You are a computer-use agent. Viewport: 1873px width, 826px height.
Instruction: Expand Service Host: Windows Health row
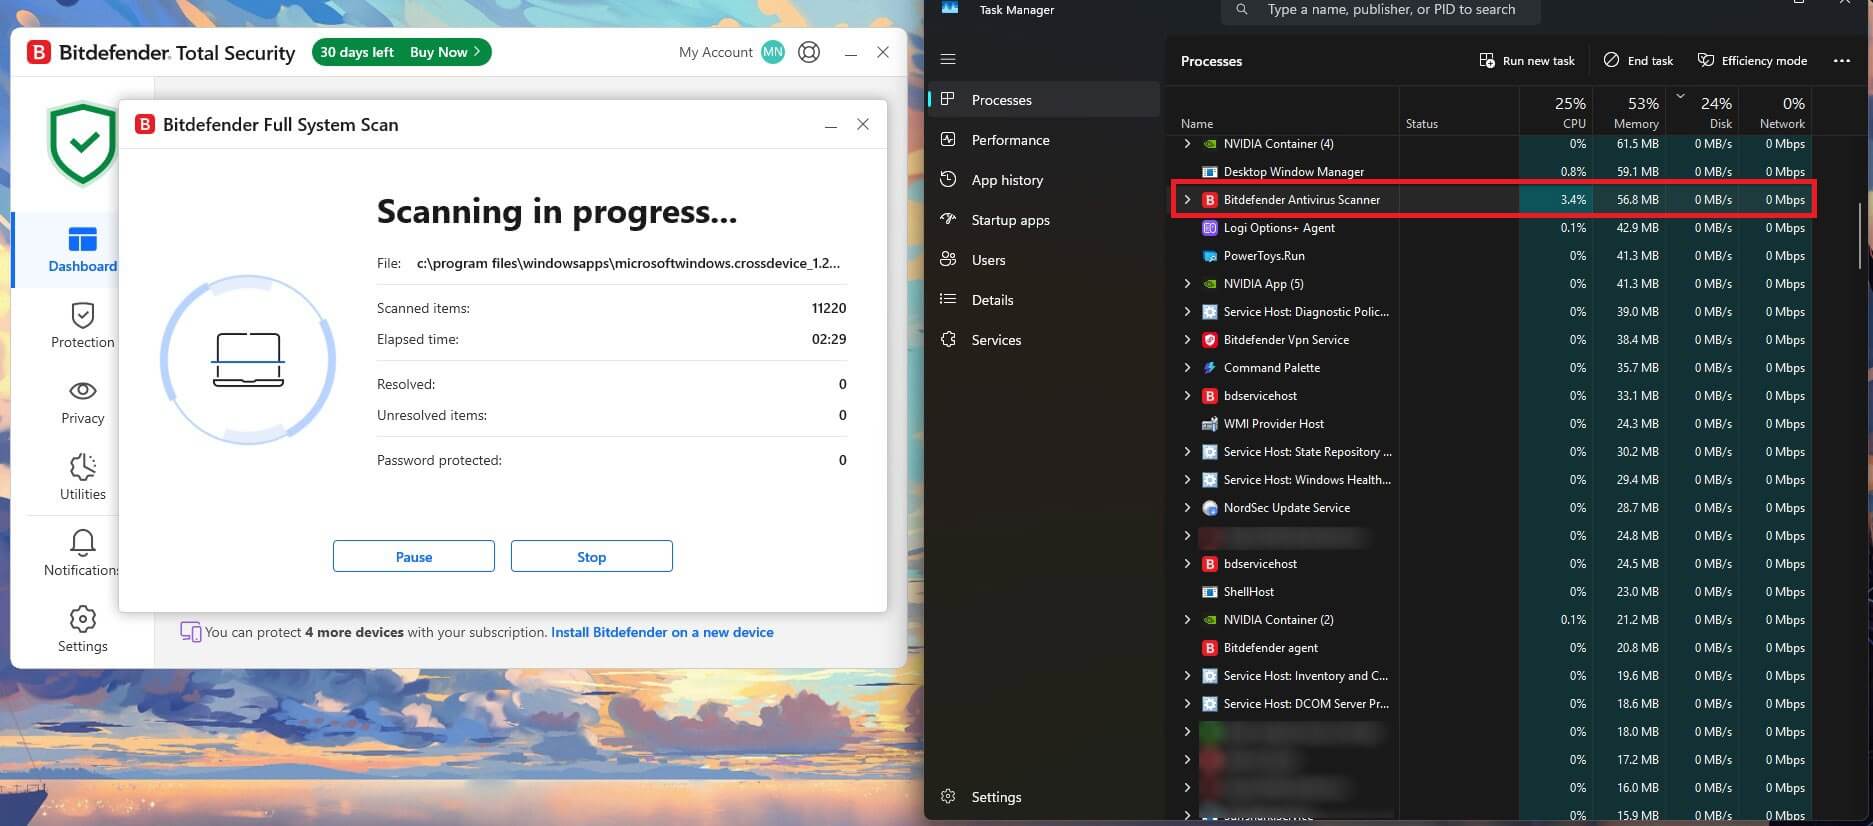pyautogui.click(x=1187, y=480)
